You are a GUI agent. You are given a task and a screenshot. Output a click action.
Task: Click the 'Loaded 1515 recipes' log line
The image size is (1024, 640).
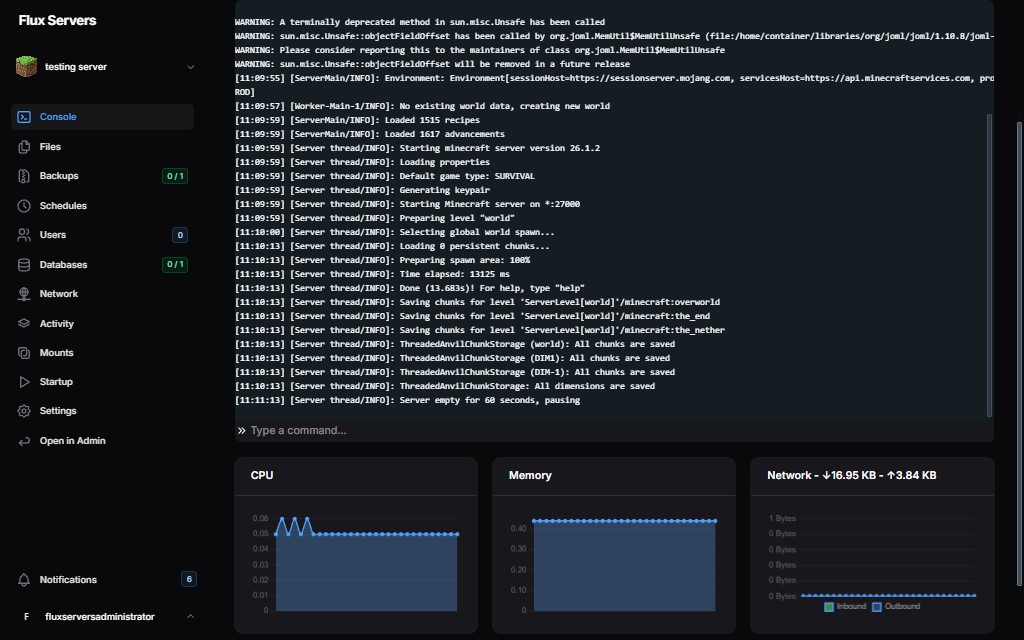(357, 120)
